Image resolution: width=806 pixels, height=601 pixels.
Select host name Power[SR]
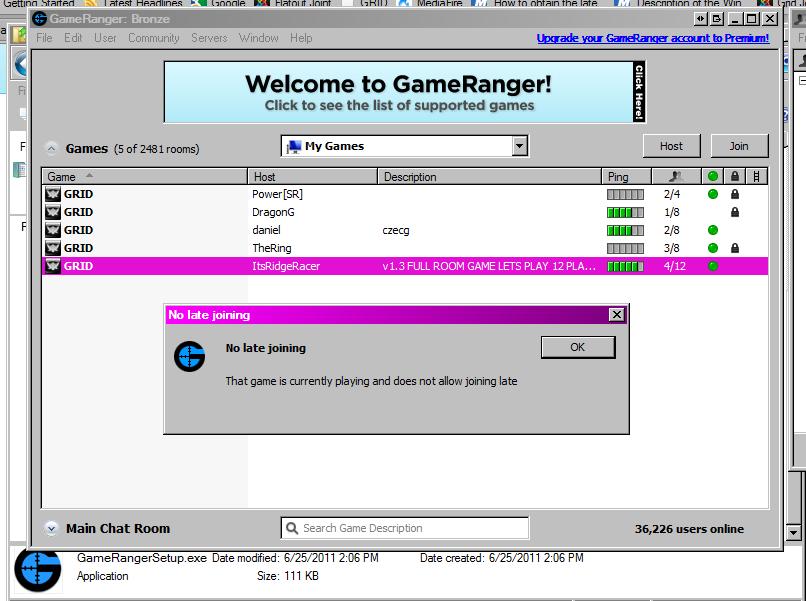[x=277, y=194]
